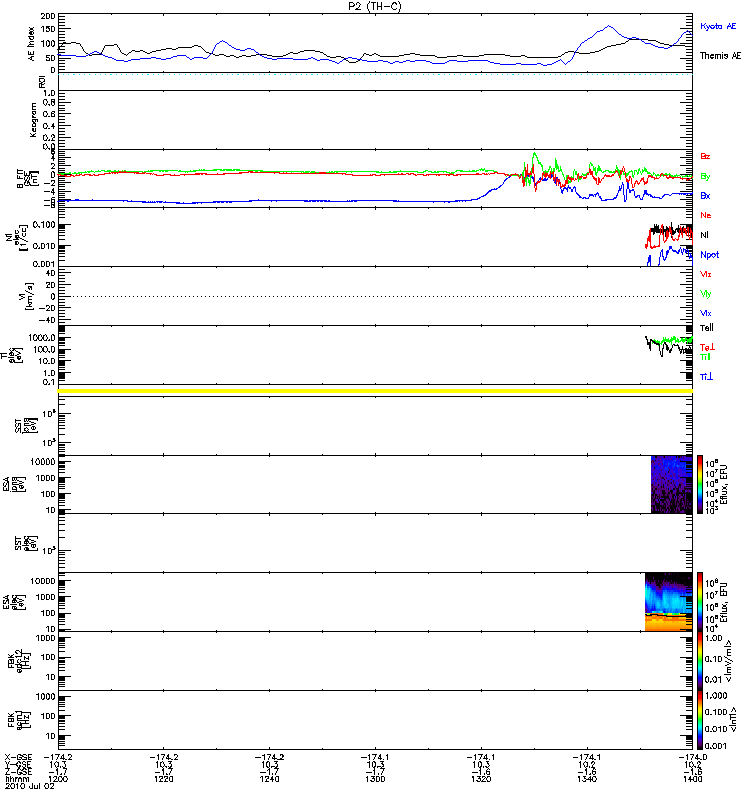Click the blue Ti⊥ legend label
The height and width of the screenshot is (800, 750).
[x=706, y=377]
